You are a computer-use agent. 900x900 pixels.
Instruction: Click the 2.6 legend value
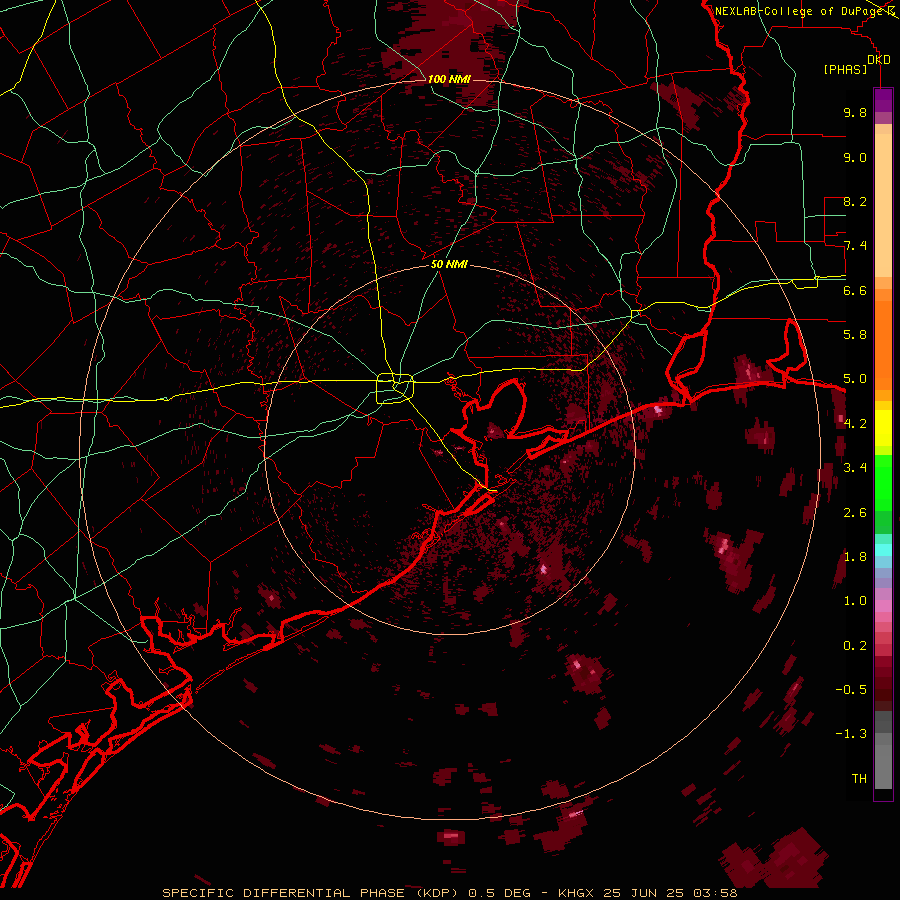click(x=855, y=513)
